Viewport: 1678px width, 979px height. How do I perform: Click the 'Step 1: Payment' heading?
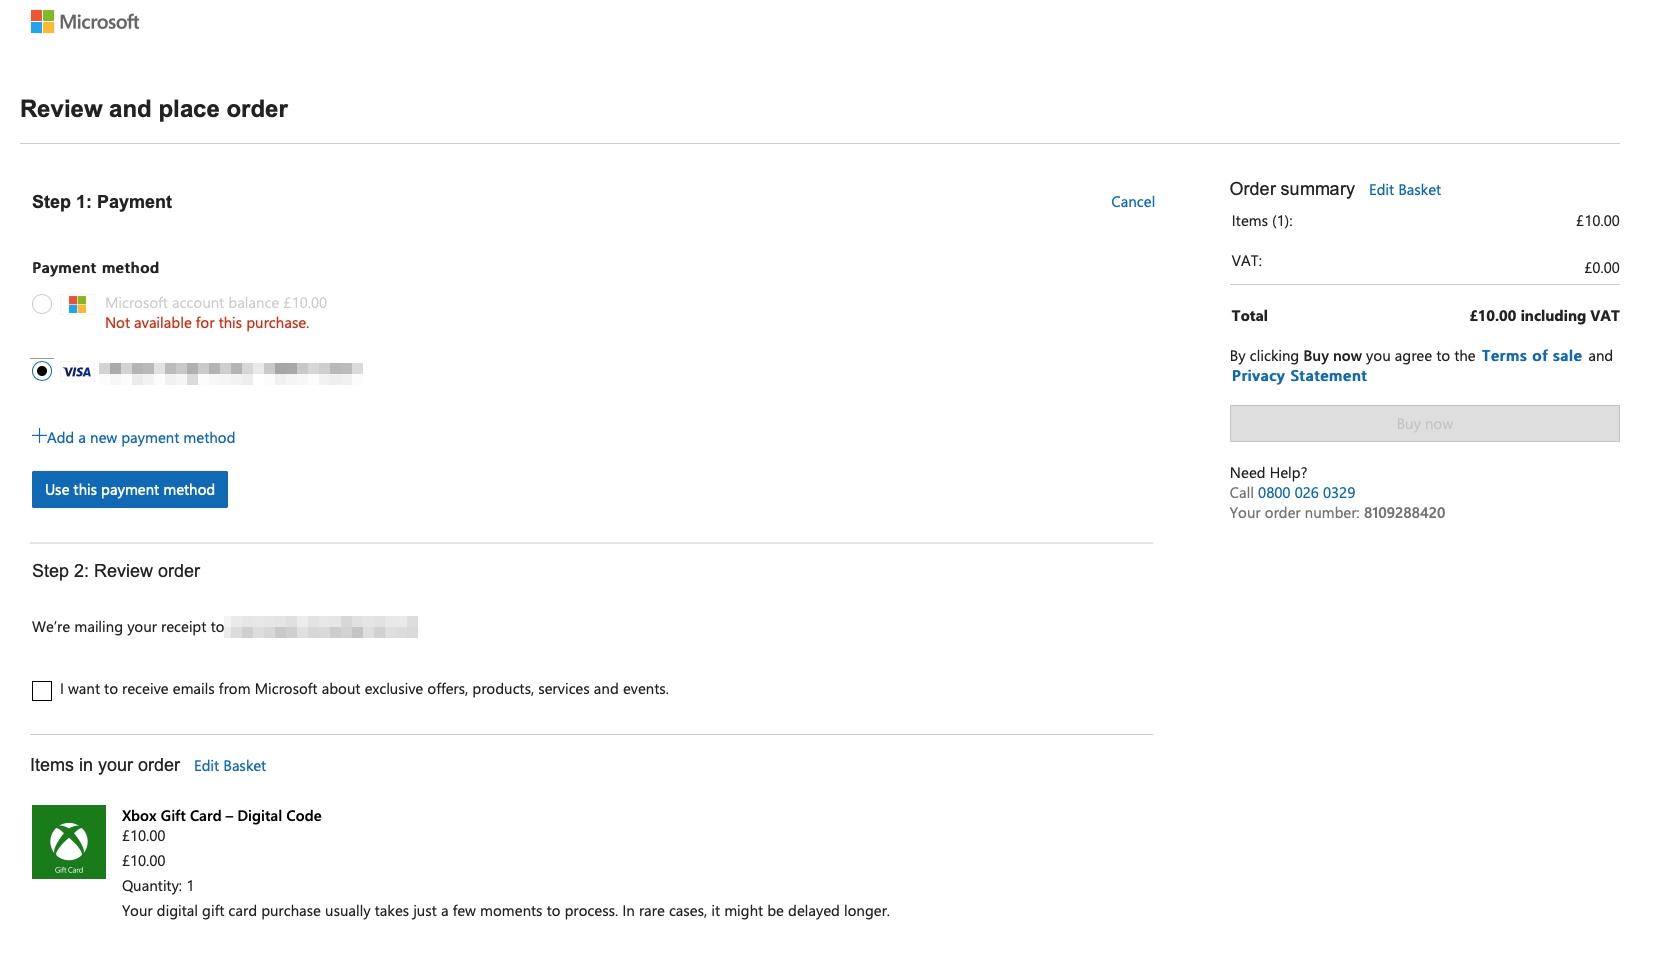click(102, 202)
